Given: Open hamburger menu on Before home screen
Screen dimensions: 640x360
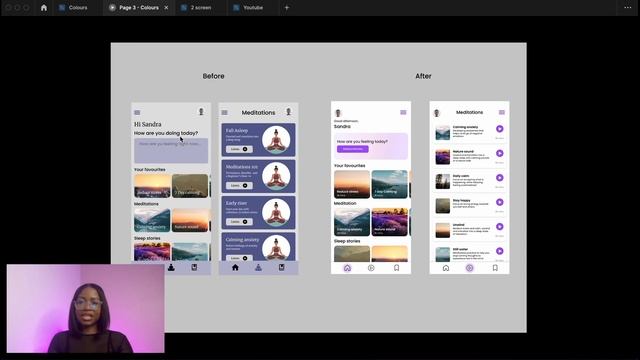Looking at the screenshot, I should (137, 112).
